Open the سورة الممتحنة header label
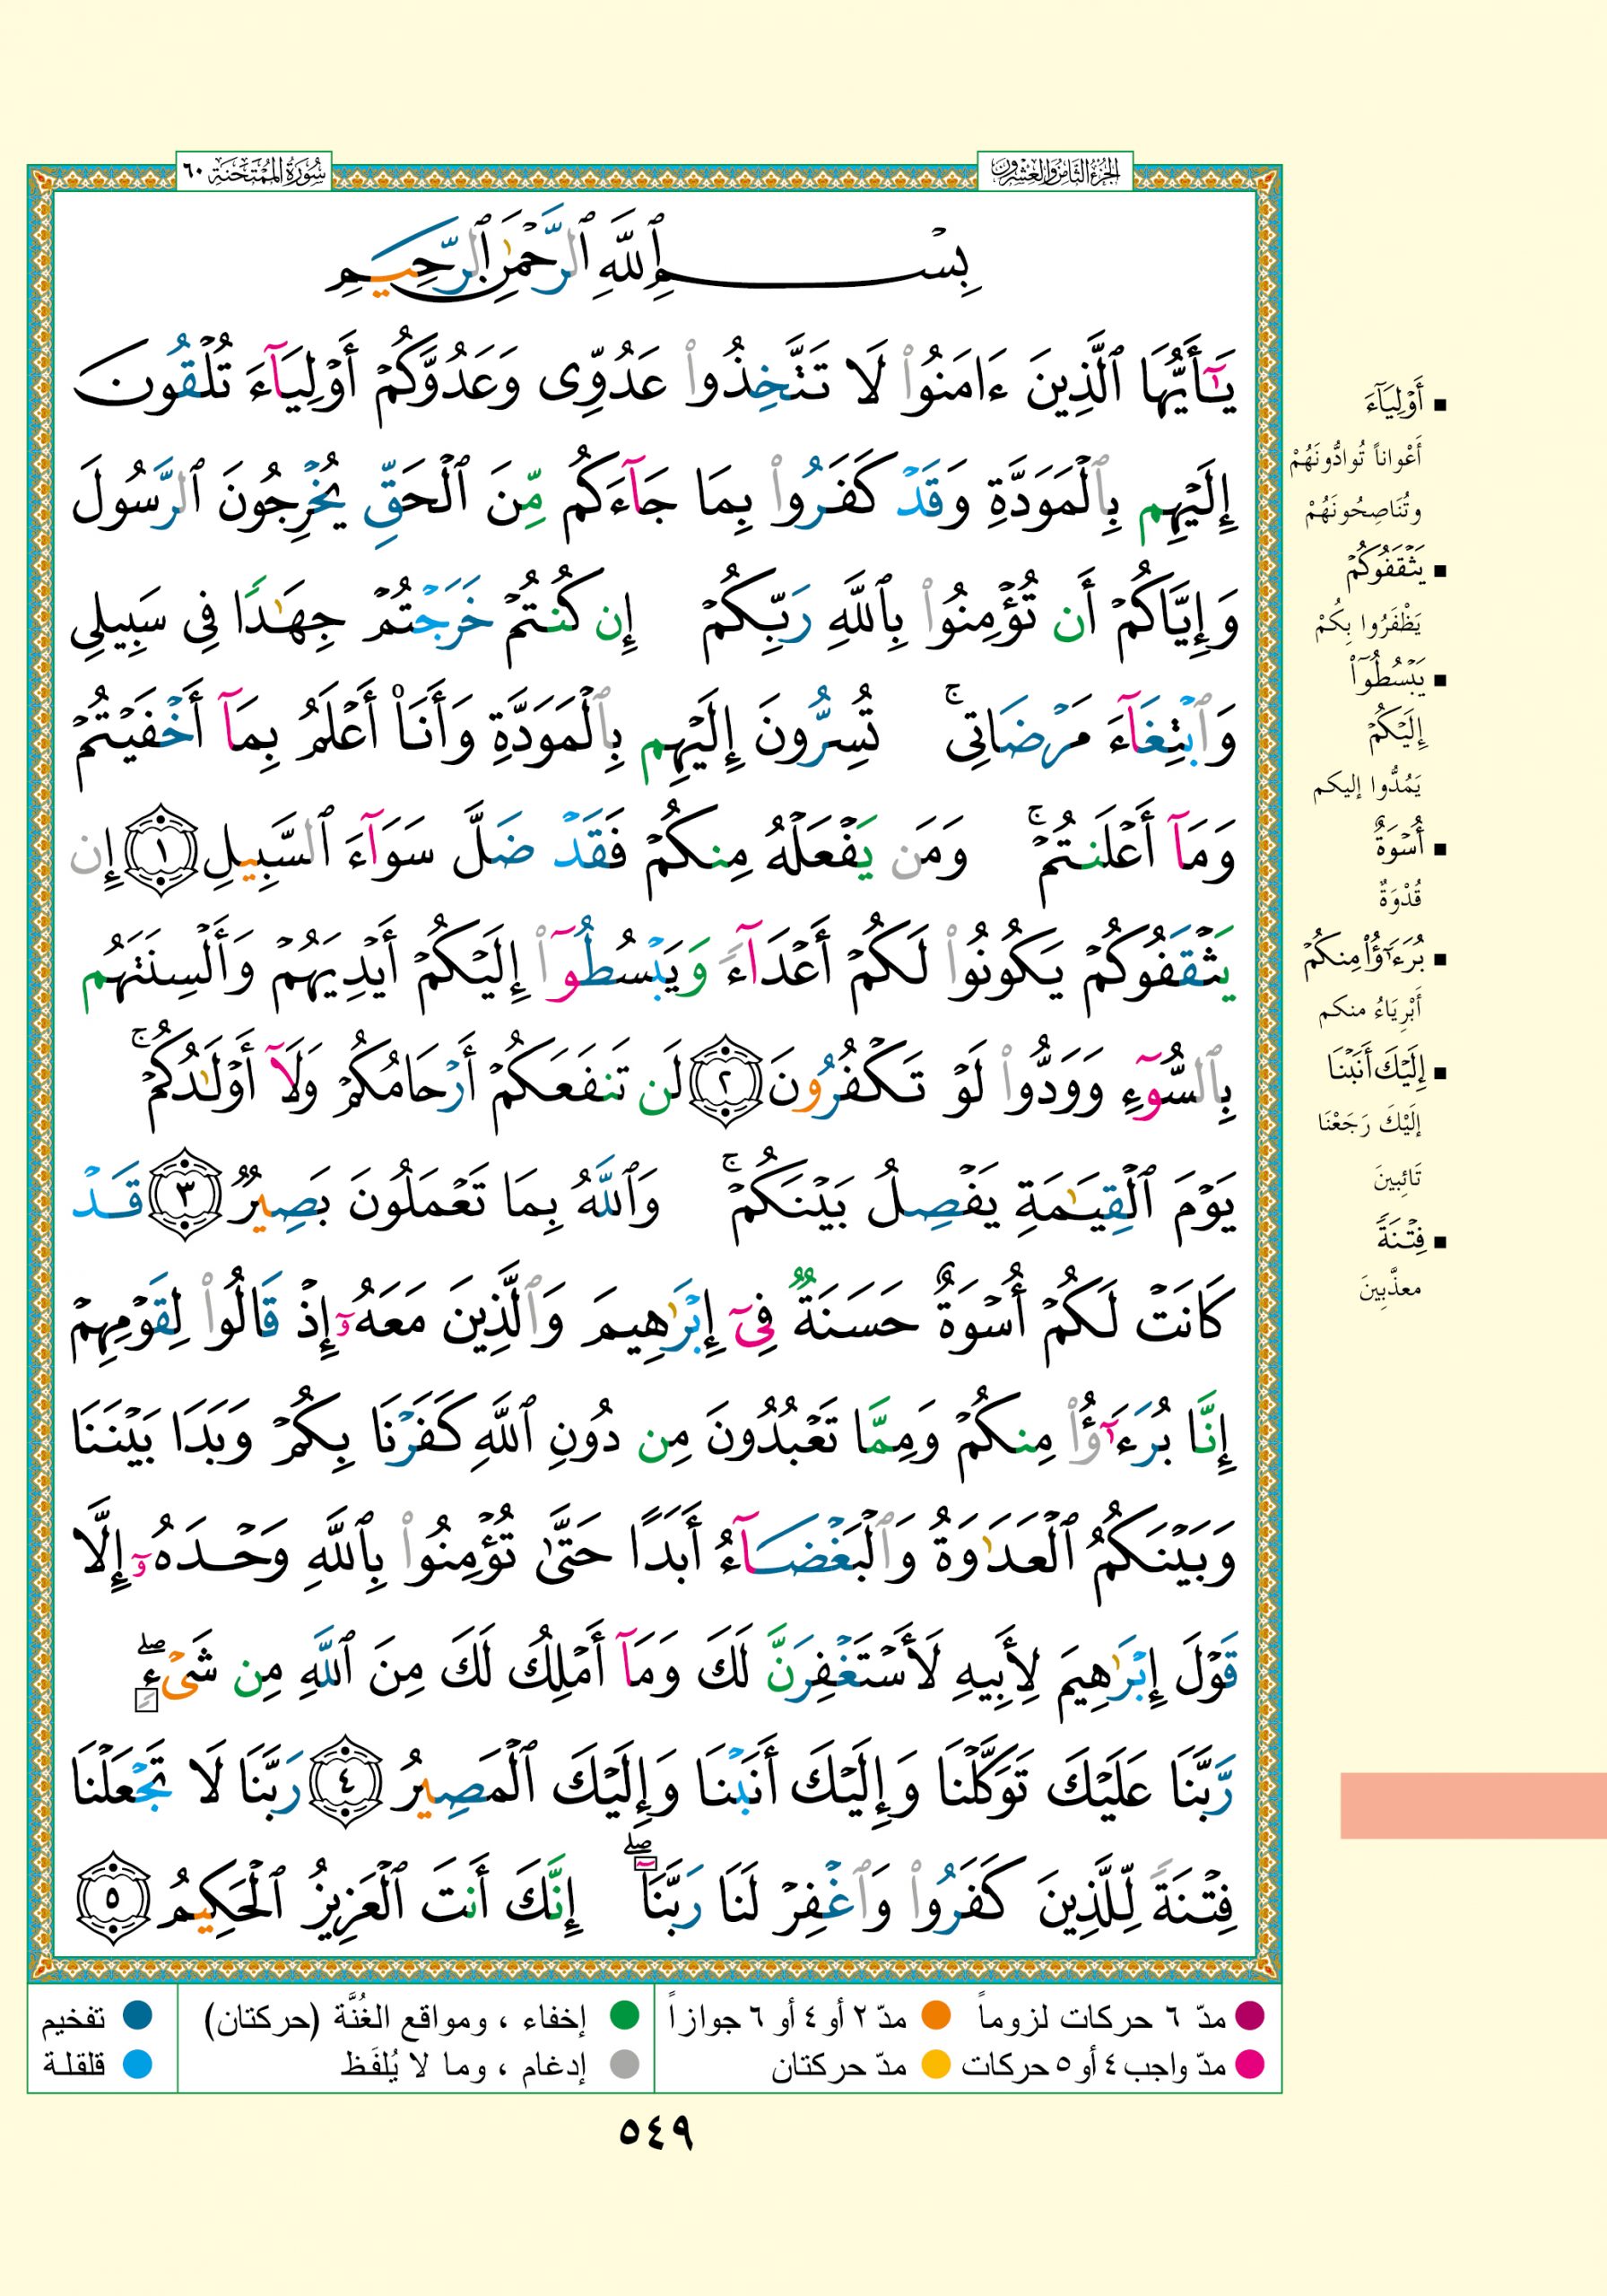This screenshot has height=2296, width=1607. tap(254, 171)
